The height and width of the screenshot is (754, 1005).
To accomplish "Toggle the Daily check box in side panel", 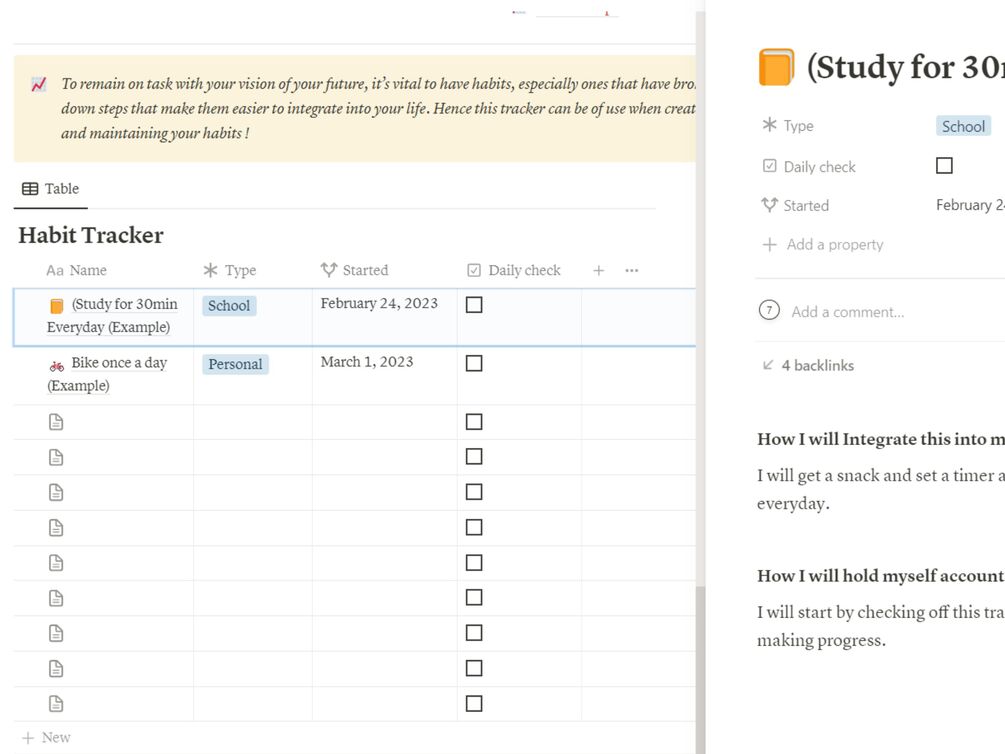I will [x=944, y=166].
